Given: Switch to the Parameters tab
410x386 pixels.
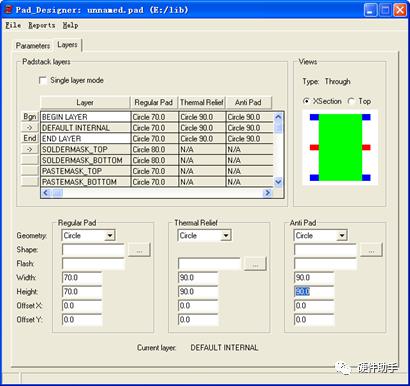Looking at the screenshot, I should [x=33, y=46].
